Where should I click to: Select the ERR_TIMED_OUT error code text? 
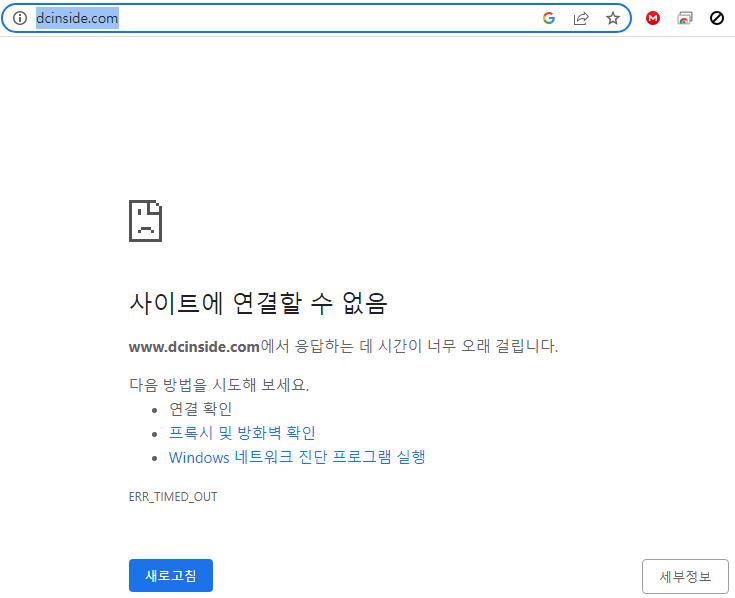173,497
